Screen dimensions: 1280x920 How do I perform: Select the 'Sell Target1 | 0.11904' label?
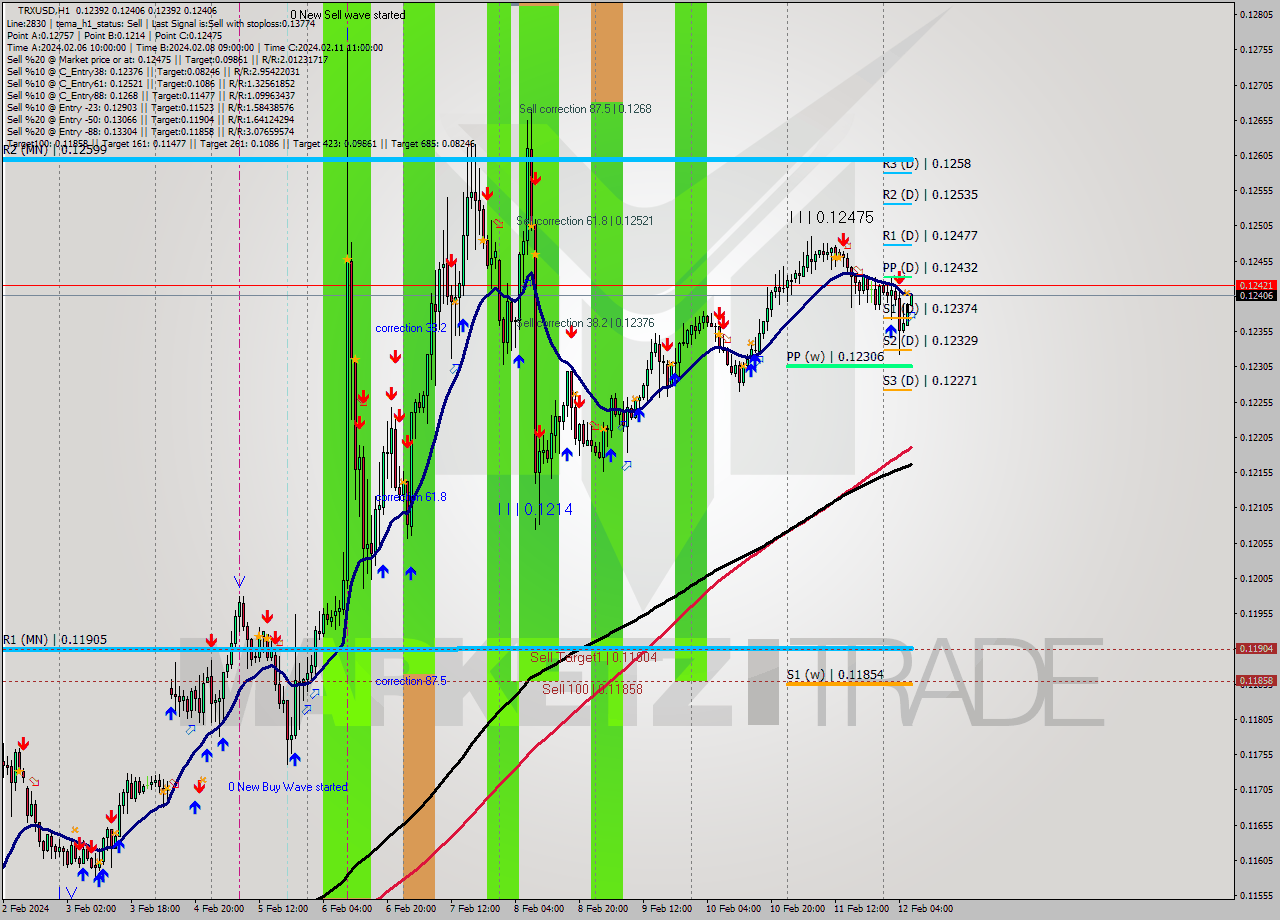pos(593,657)
